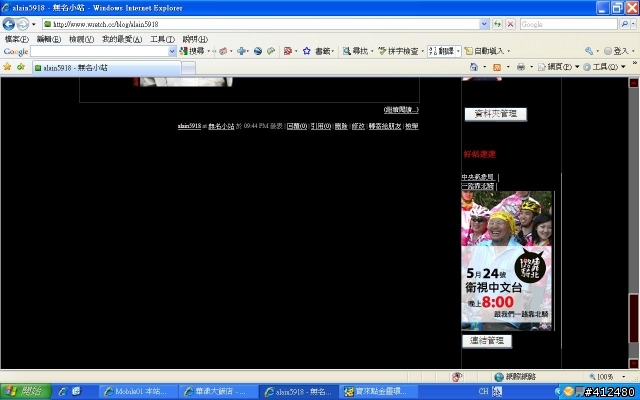The width and height of the screenshot is (640, 400).
Task: Click the 無名小站 link under the post
Action: pos(221,127)
